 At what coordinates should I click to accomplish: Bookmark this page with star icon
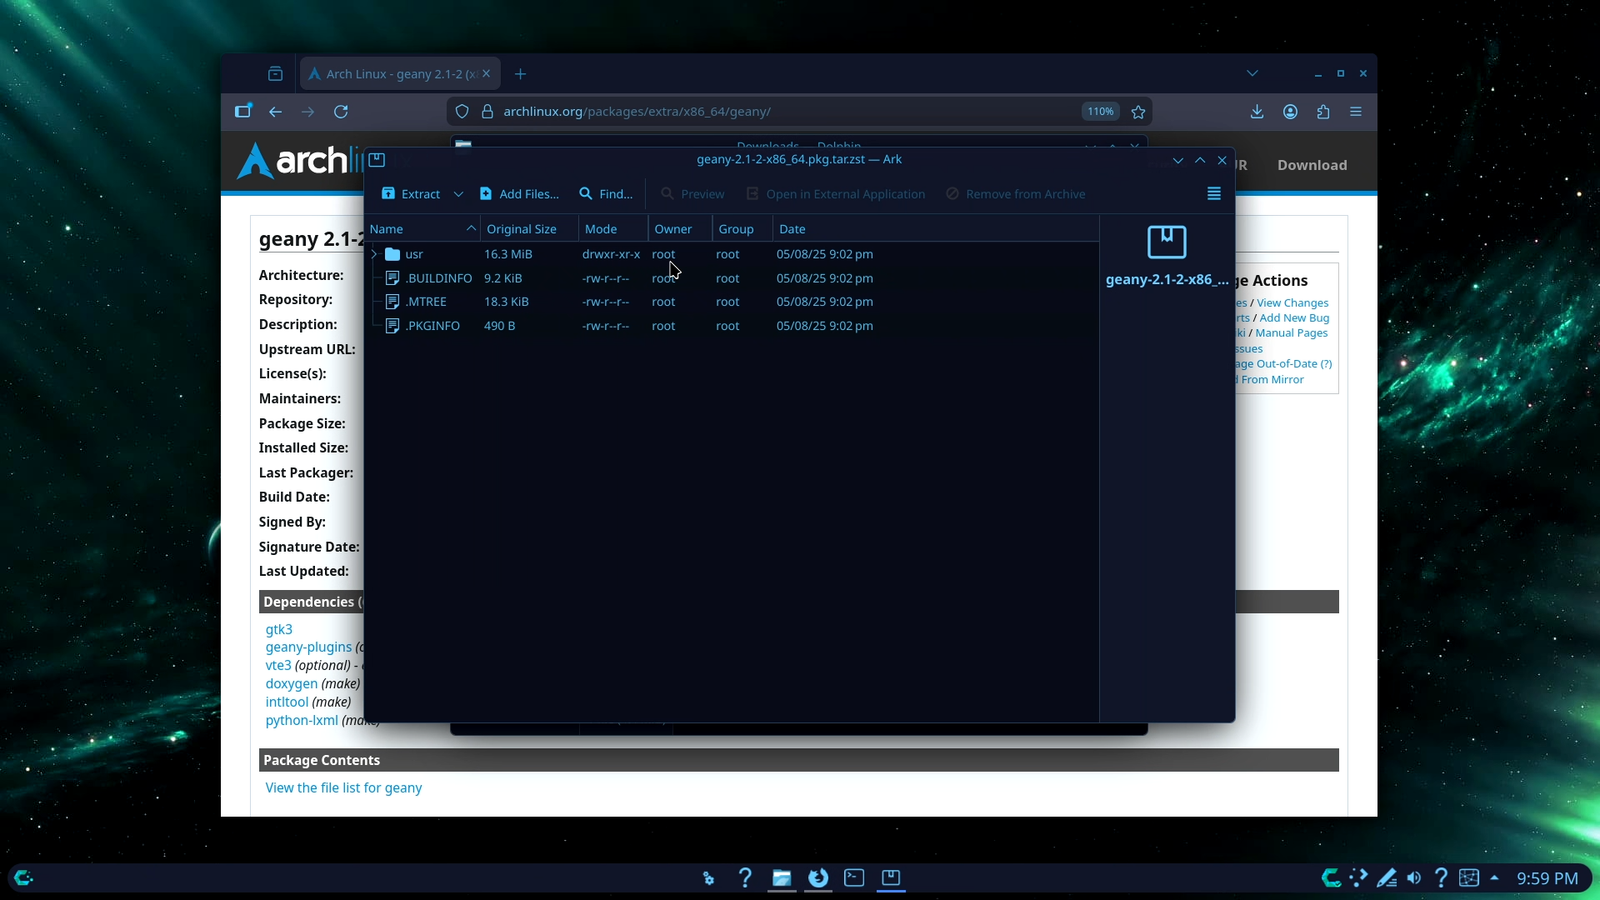[x=1138, y=112]
